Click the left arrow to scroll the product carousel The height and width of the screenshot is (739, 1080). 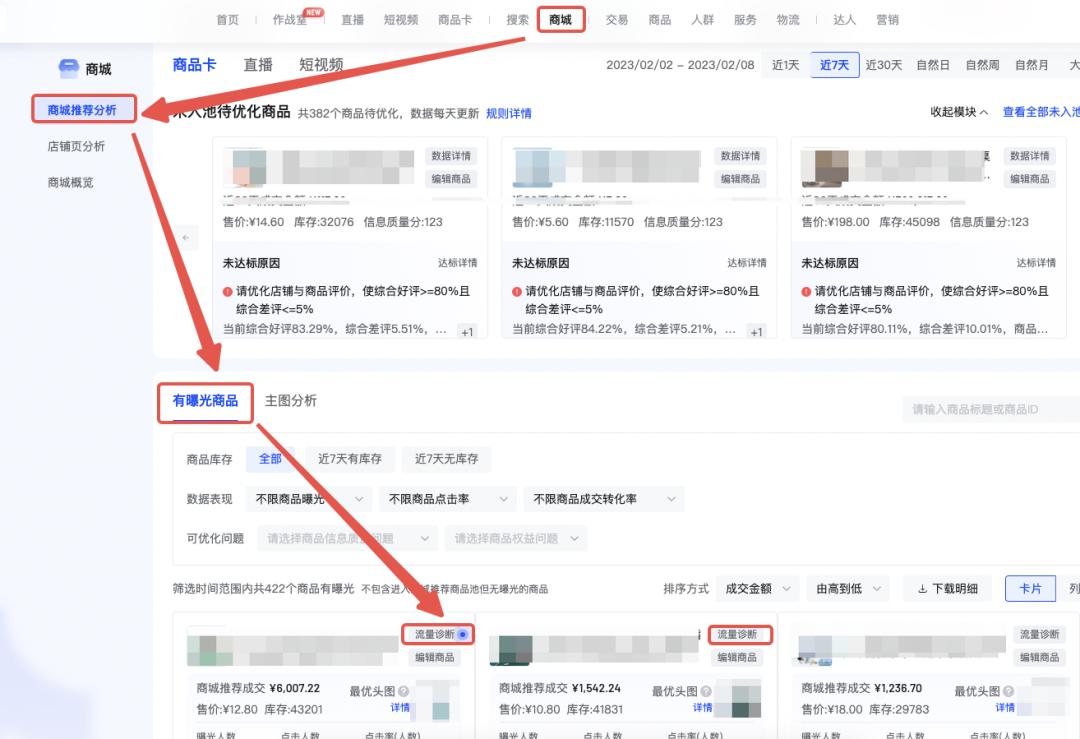pyautogui.click(x=186, y=238)
